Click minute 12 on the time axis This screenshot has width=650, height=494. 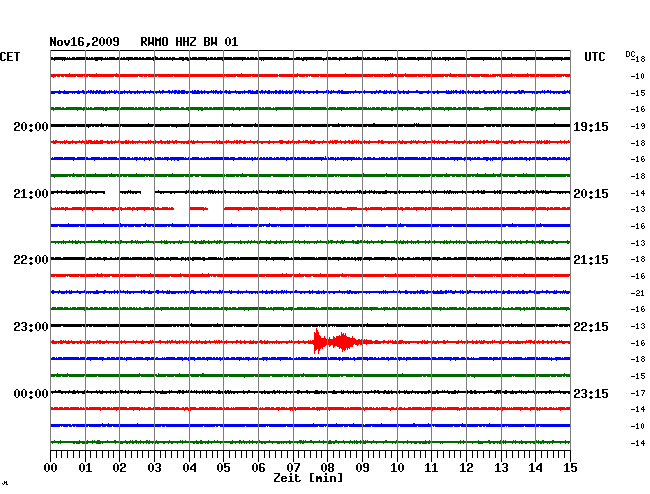(x=466, y=468)
